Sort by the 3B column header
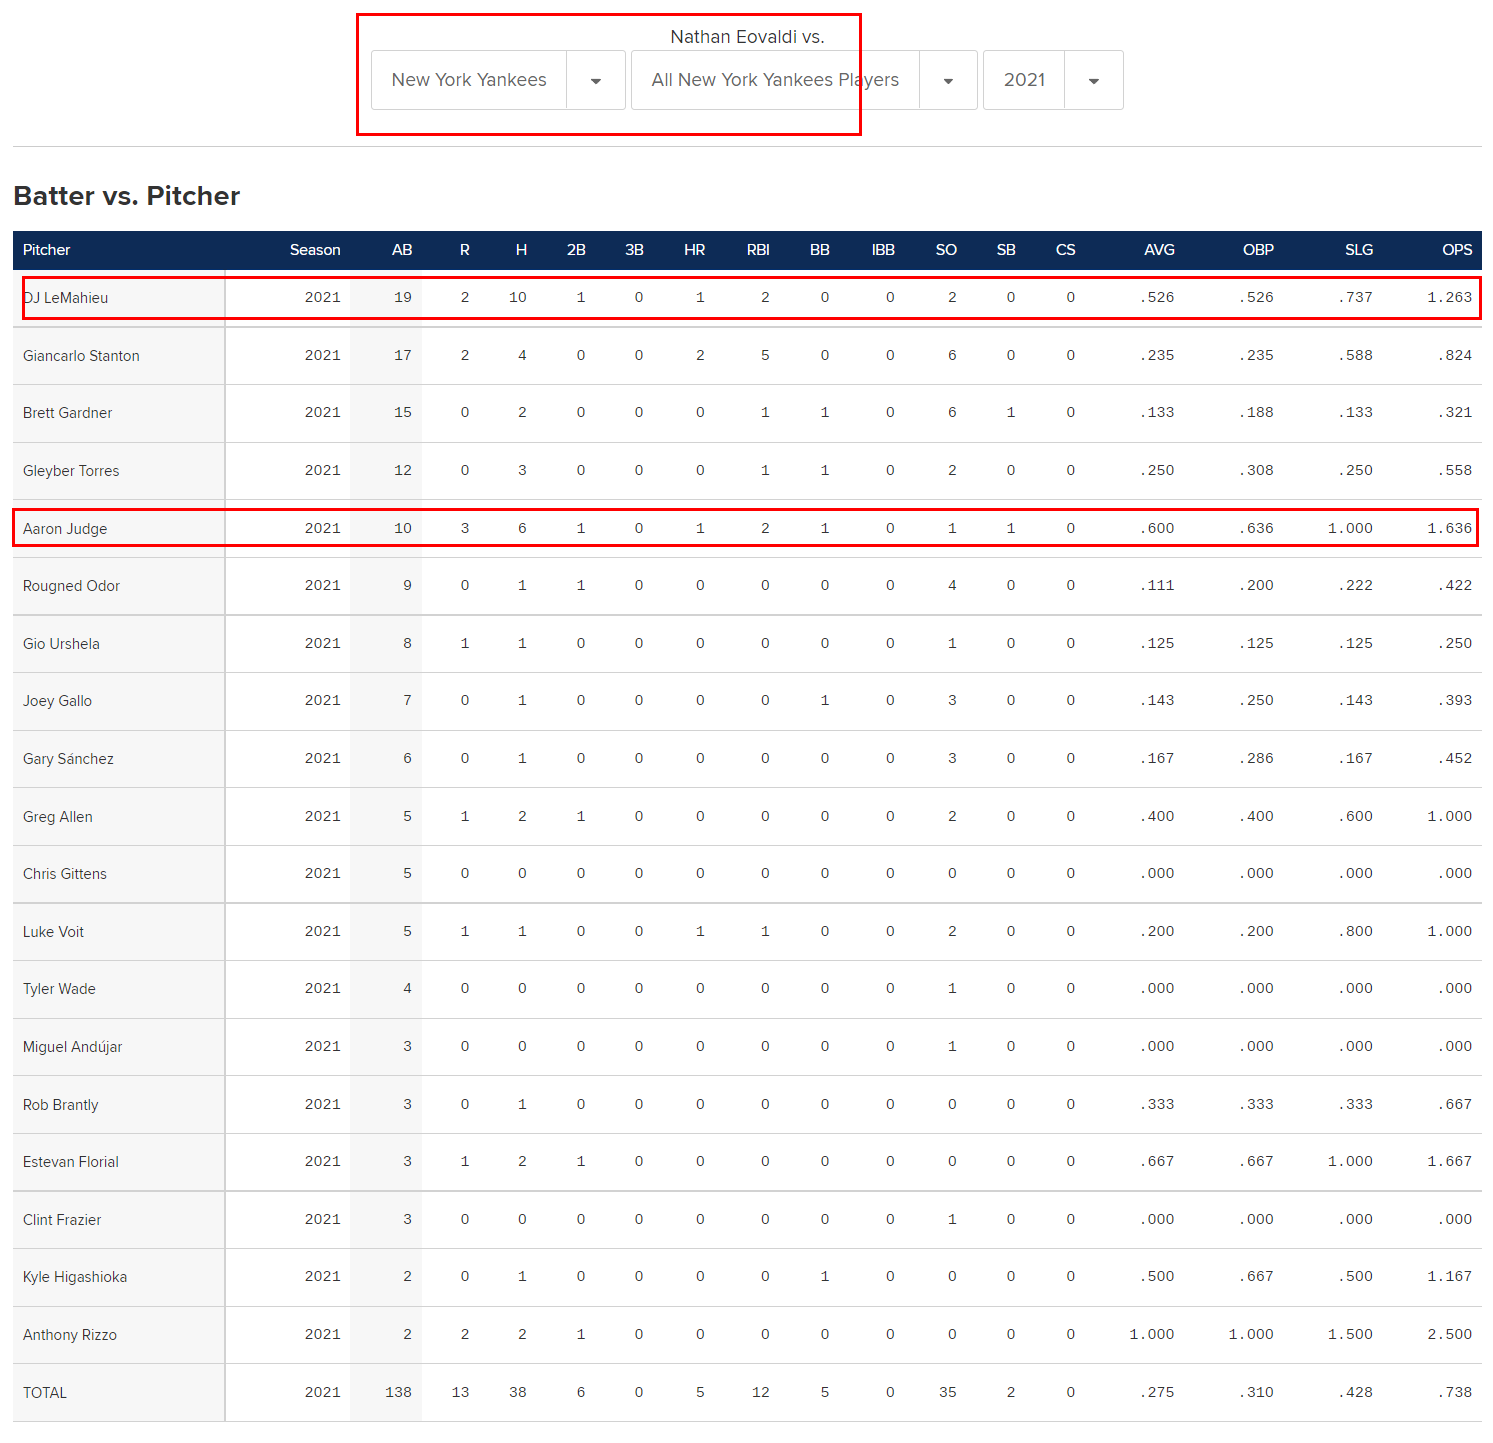Image resolution: width=1493 pixels, height=1443 pixels. (634, 250)
